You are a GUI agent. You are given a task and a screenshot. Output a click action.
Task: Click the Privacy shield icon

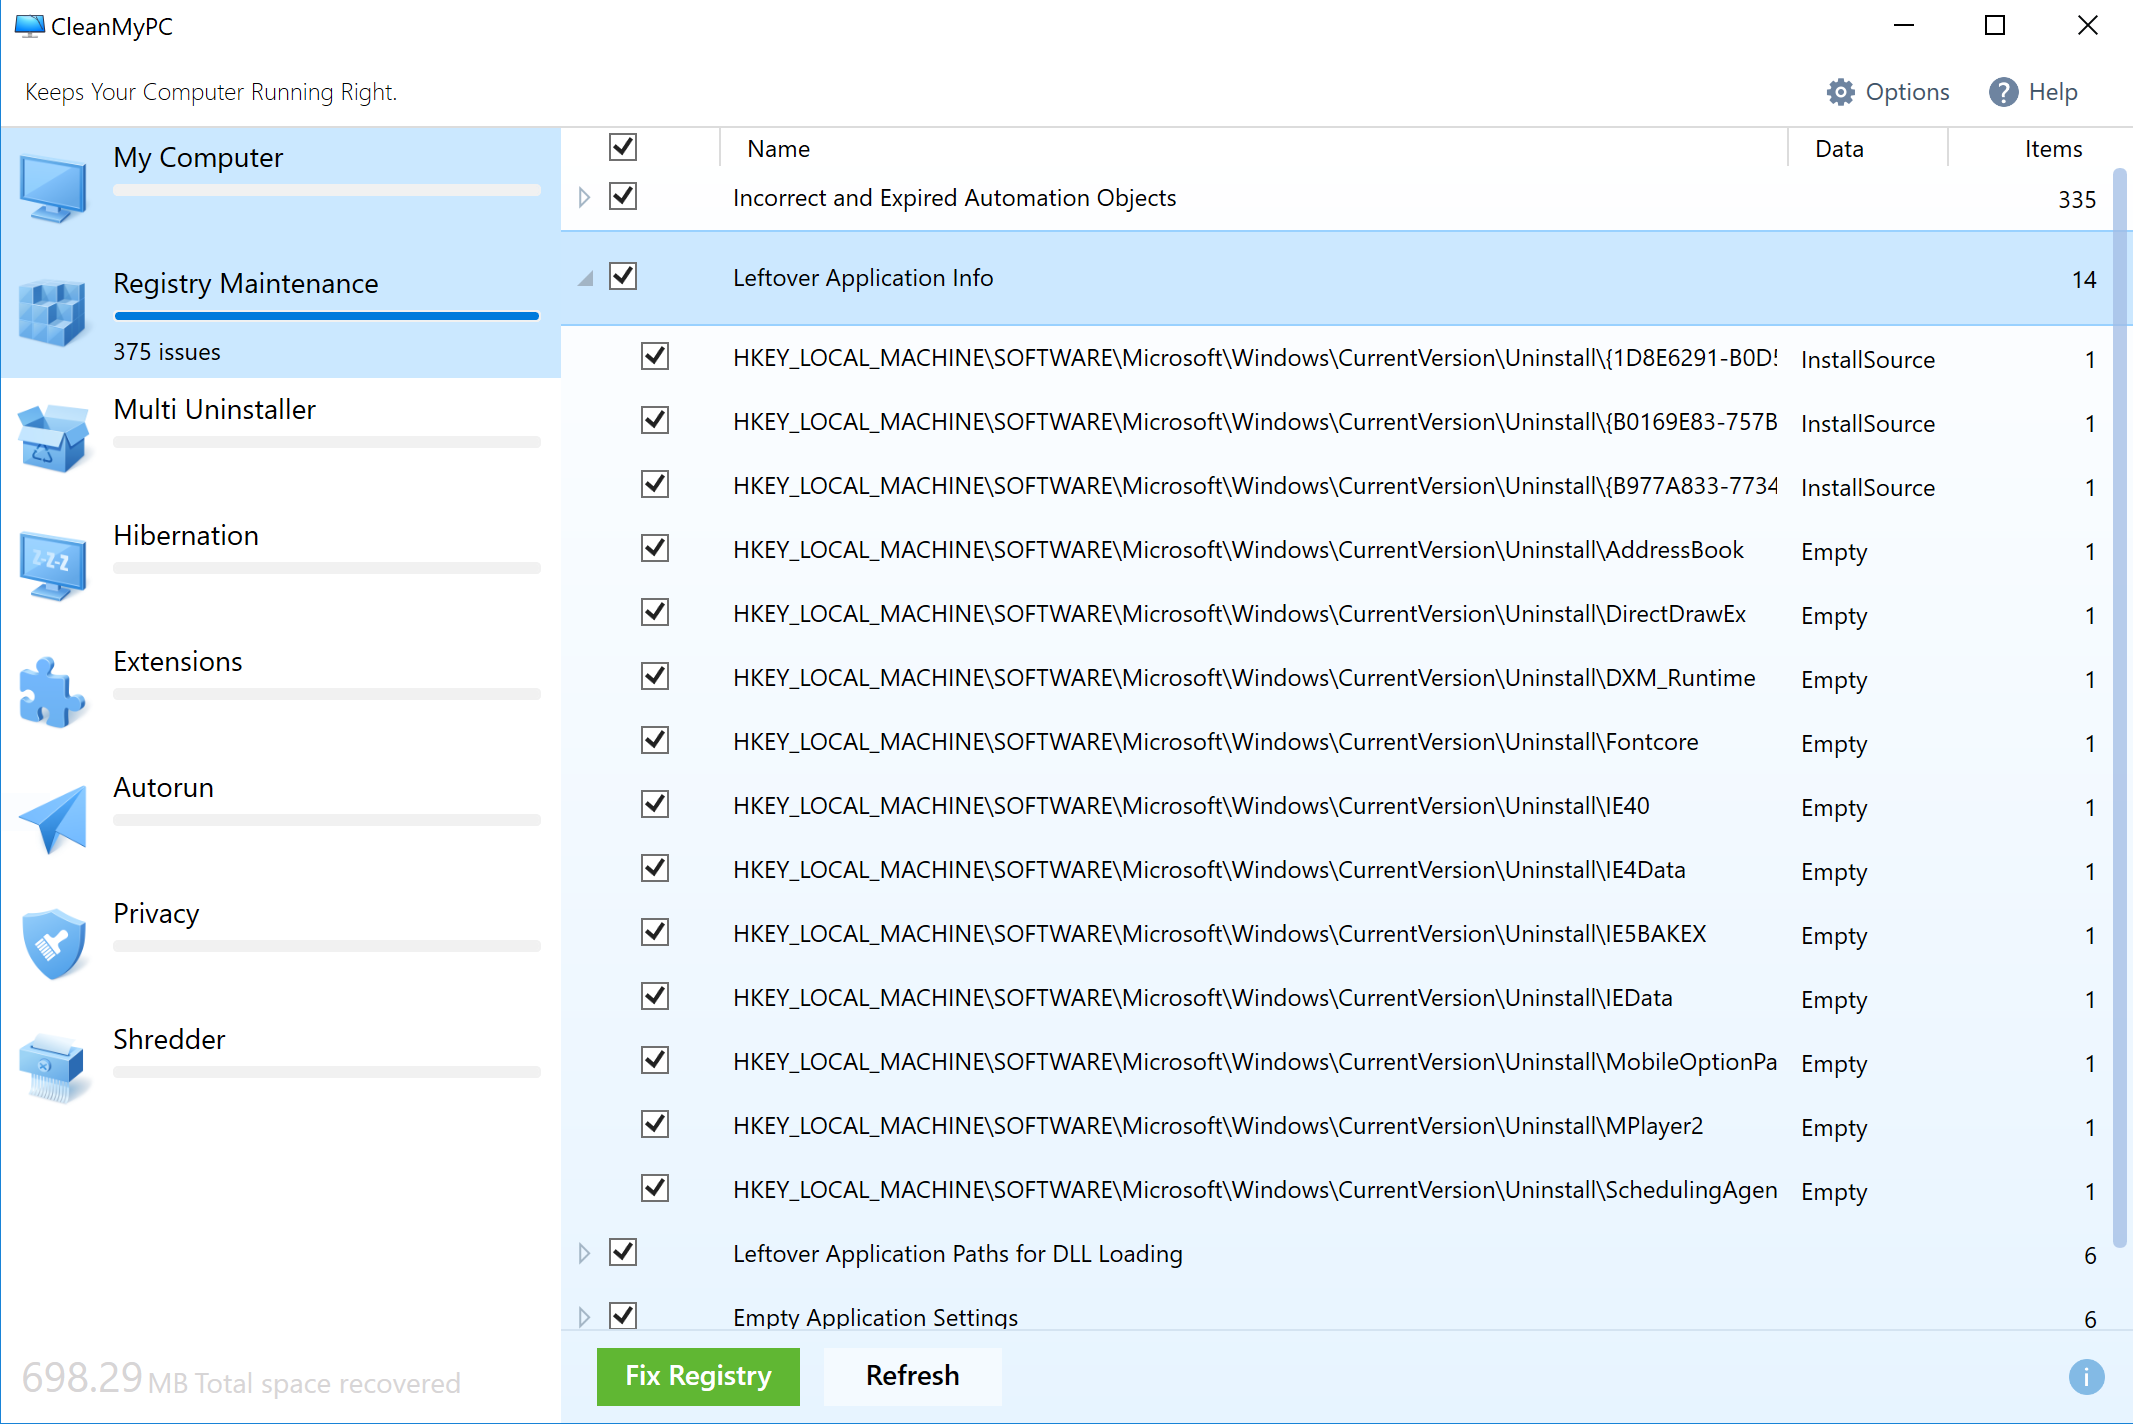(53, 944)
